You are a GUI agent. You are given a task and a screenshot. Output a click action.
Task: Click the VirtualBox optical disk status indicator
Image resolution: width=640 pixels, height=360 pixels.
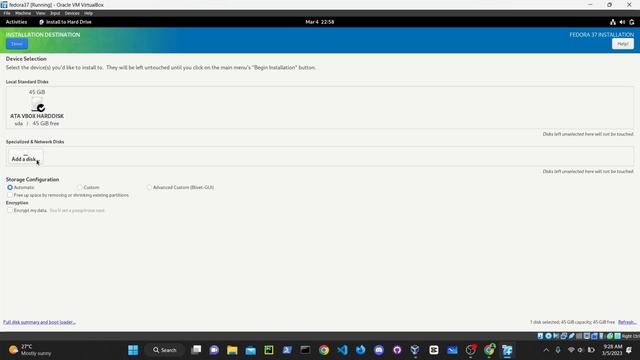[x=548, y=336]
